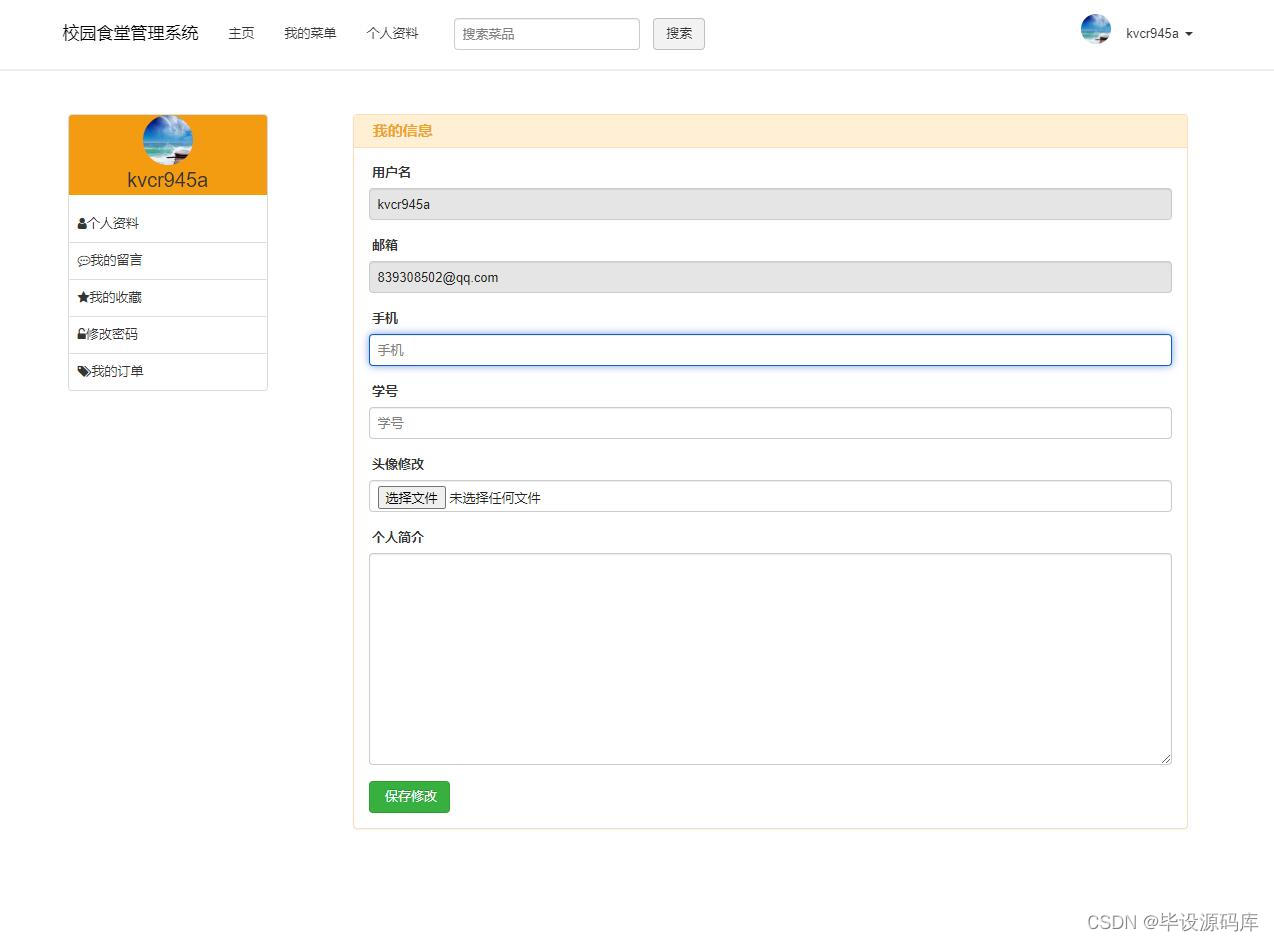Screen dimensions: 1274x941
Task: Click the 头像修改 label
Action: click(x=398, y=464)
